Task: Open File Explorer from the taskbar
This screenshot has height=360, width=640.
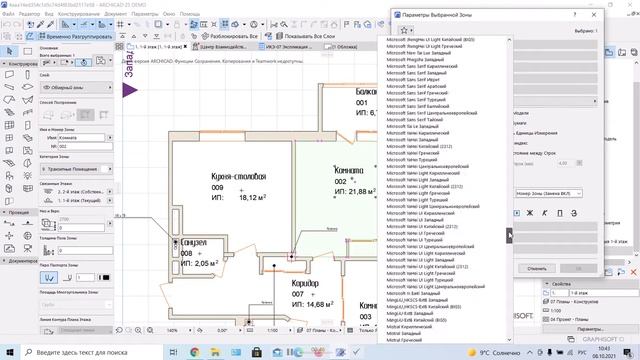Action: tap(215, 352)
